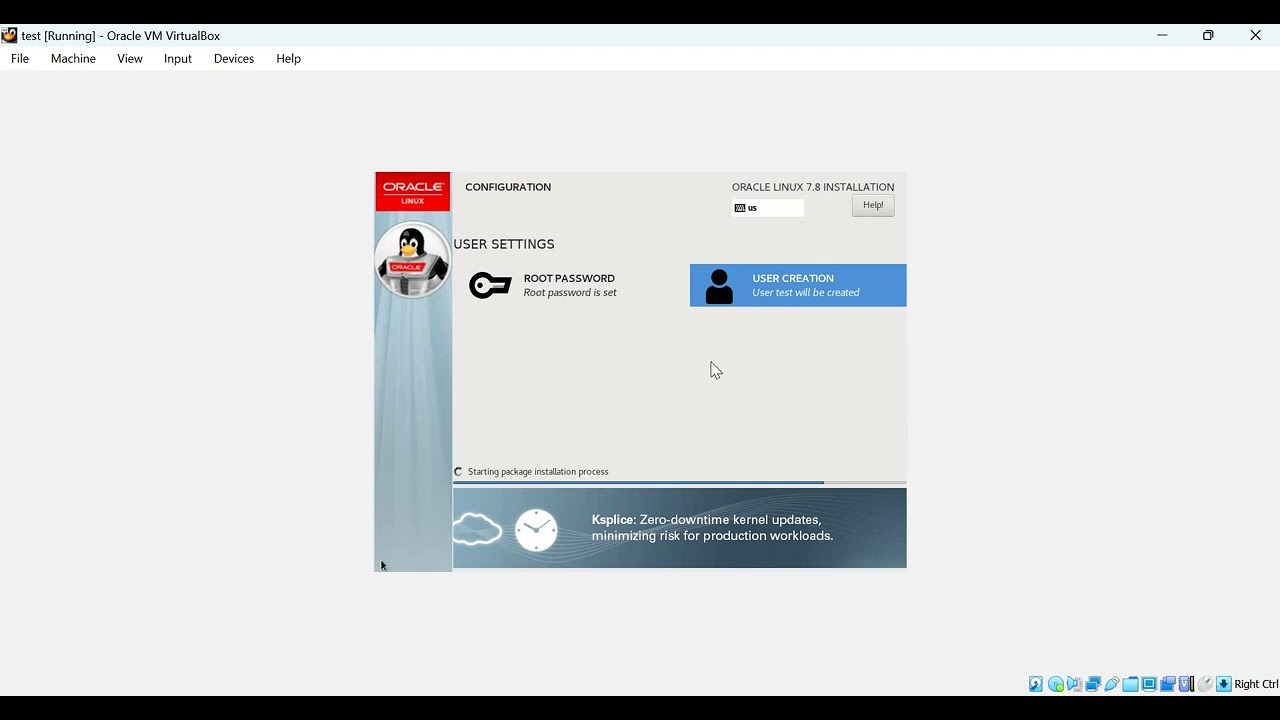Click the Help! button
This screenshot has height=720, width=1280.
873,205
